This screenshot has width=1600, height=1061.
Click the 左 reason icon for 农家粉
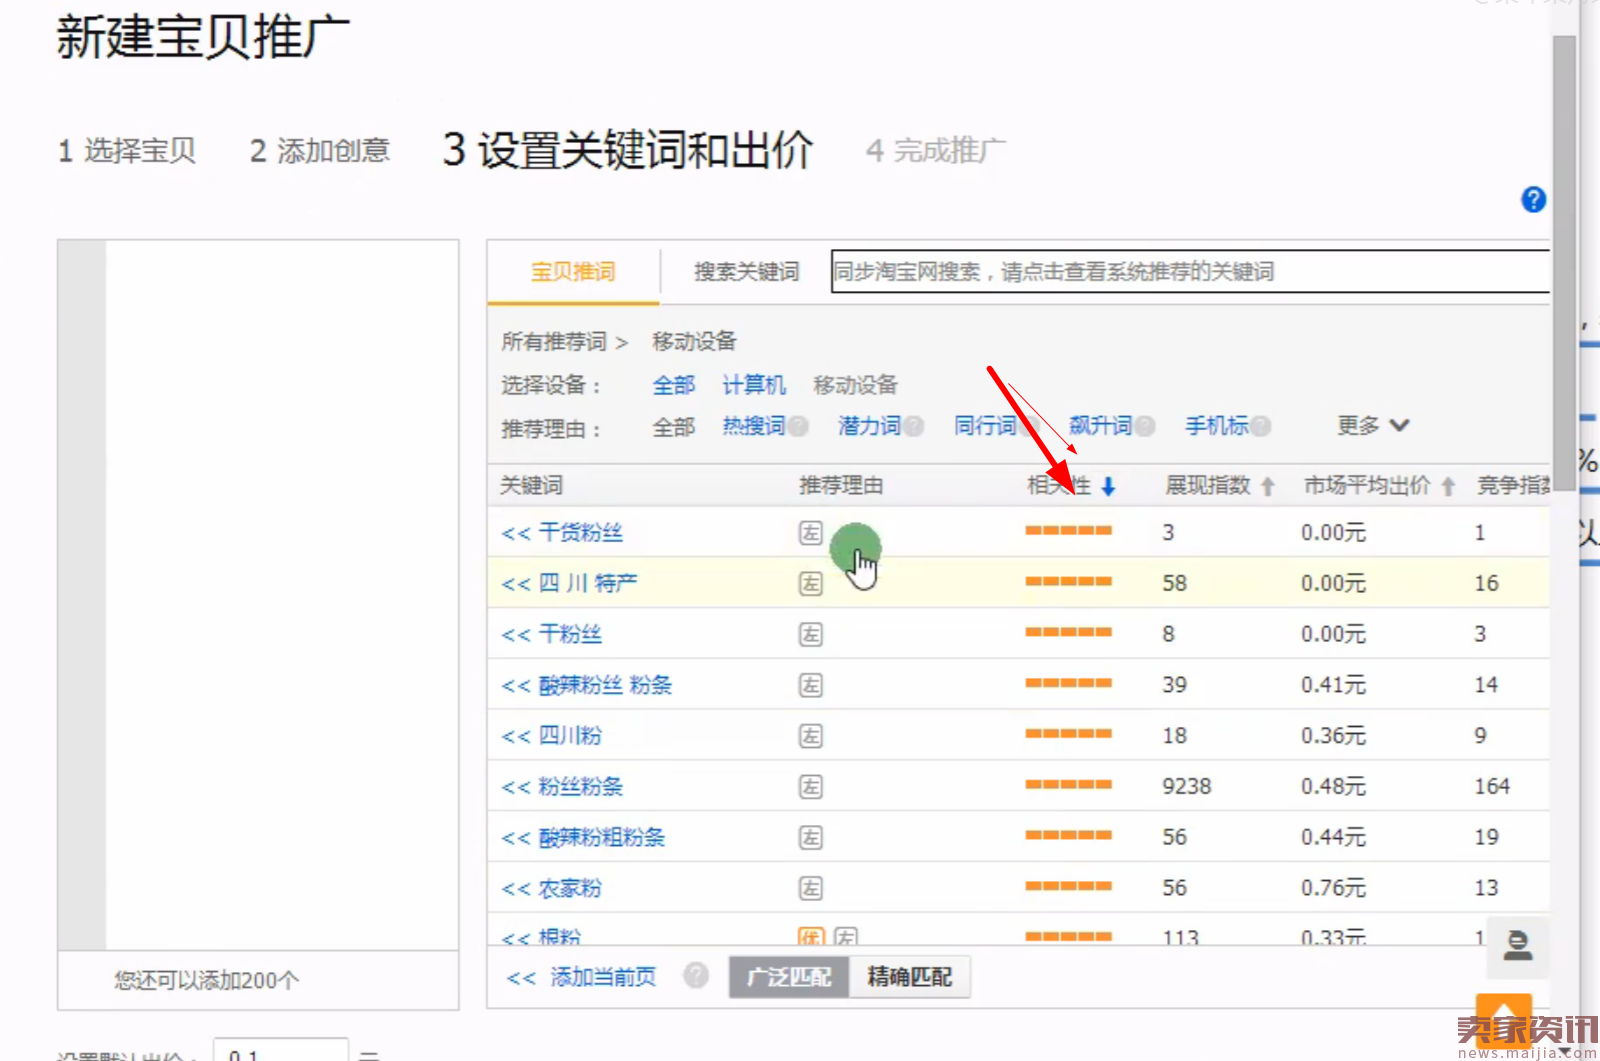click(x=810, y=888)
